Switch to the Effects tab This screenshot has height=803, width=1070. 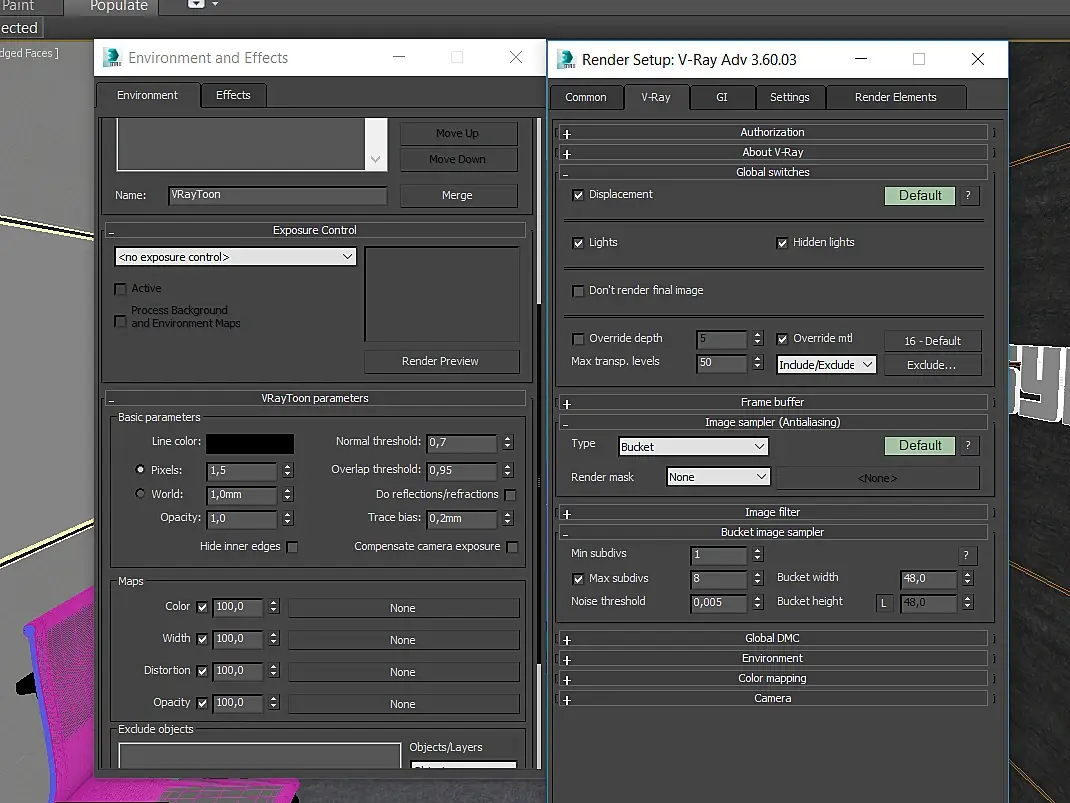(233, 95)
